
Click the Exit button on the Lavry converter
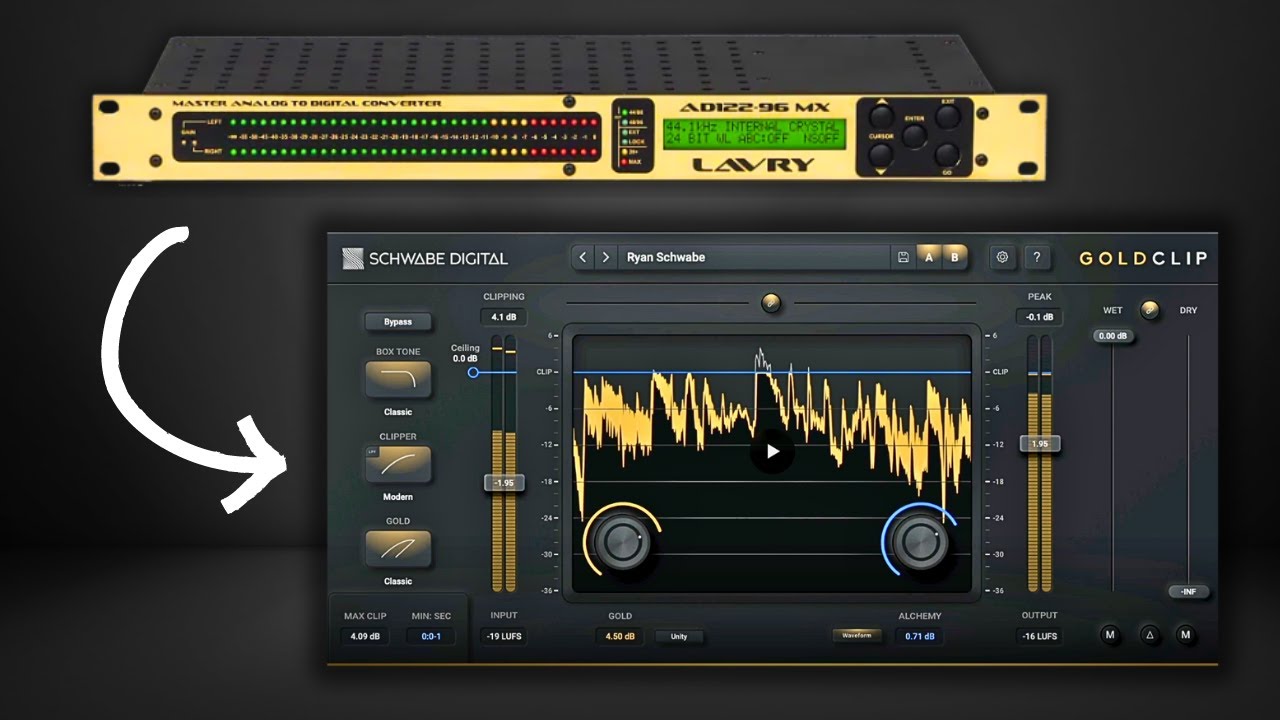[948, 115]
